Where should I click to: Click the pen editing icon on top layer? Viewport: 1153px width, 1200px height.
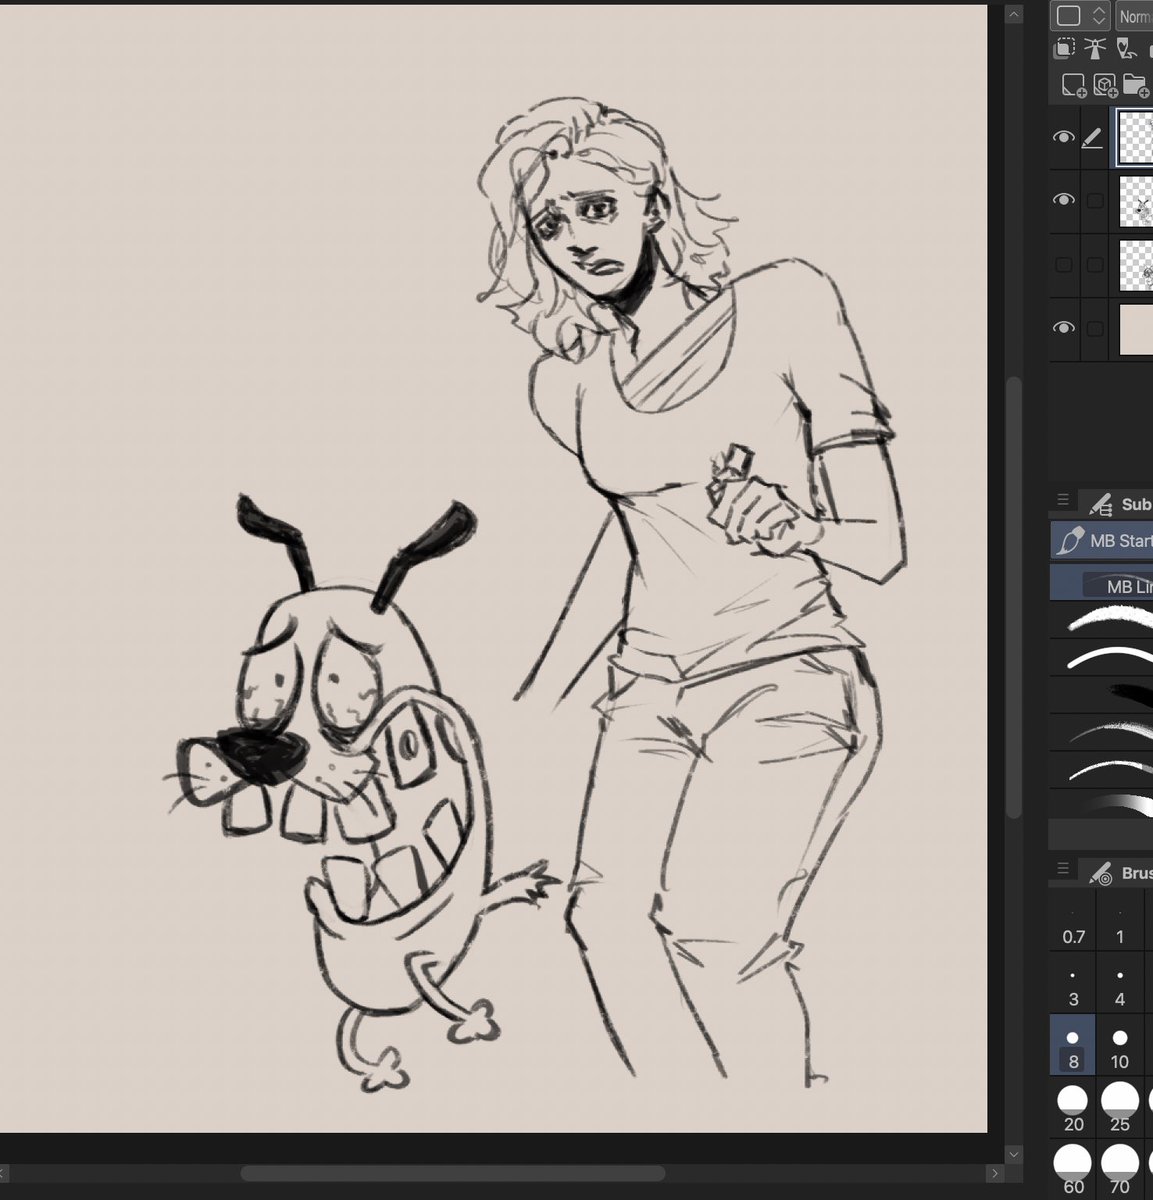point(1093,139)
